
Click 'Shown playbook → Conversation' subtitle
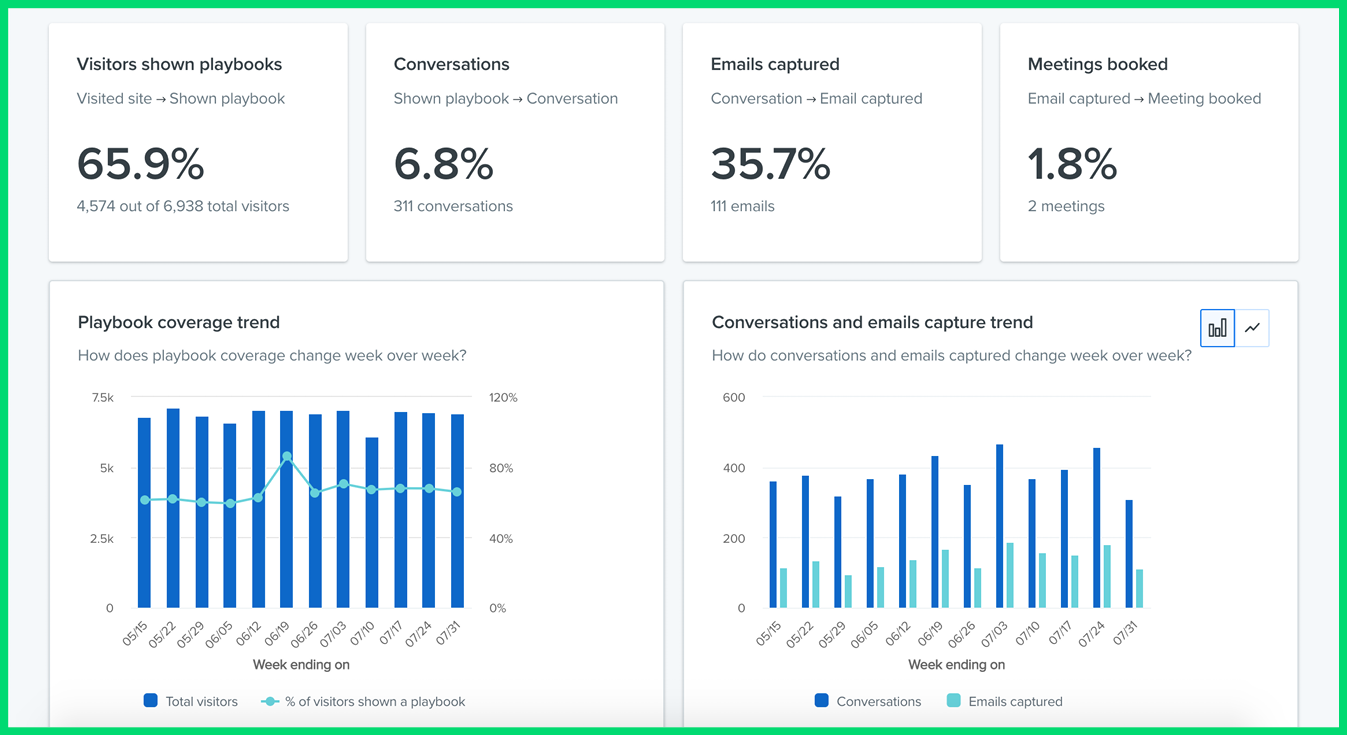(x=506, y=98)
